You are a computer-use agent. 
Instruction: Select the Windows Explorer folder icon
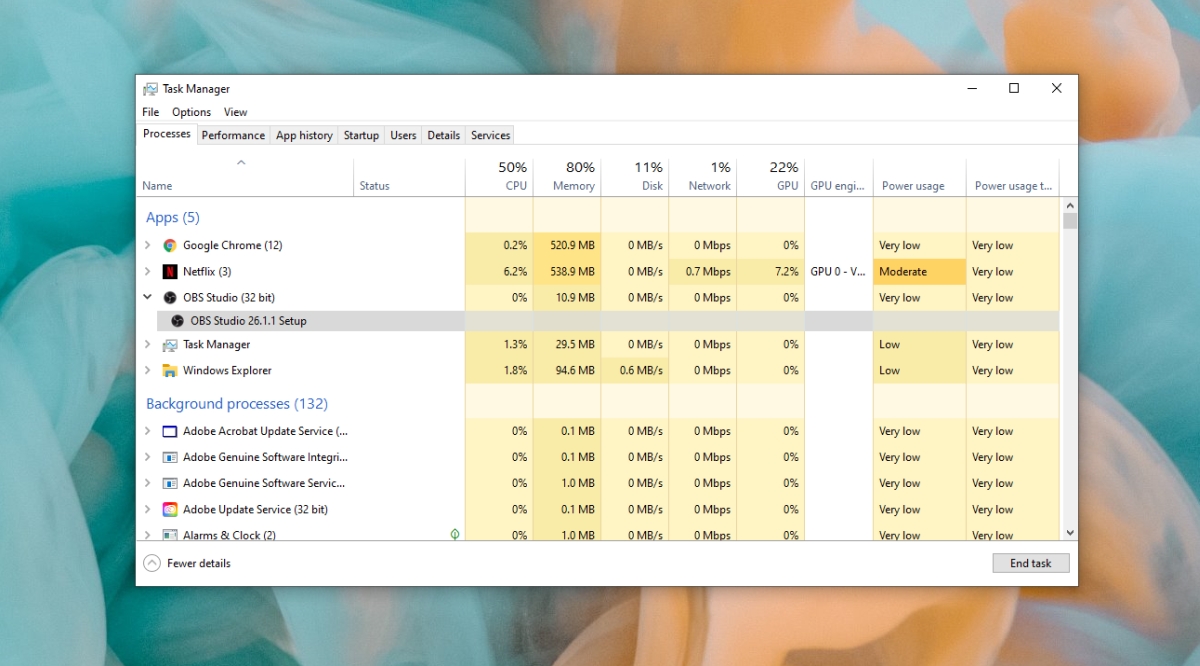point(169,370)
